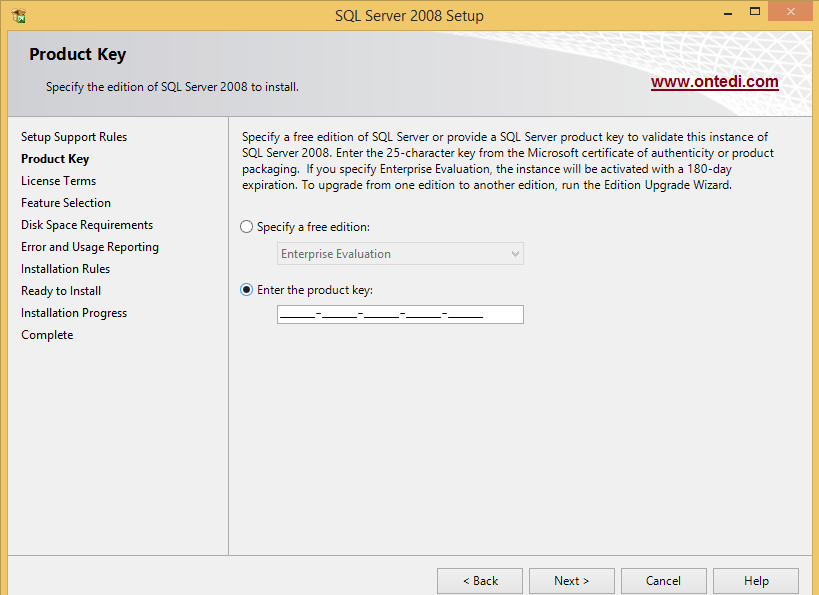Viewport: 819px width, 595px height.
Task: Select 'Installation Rules' step in sidebar
Action: pos(66,269)
